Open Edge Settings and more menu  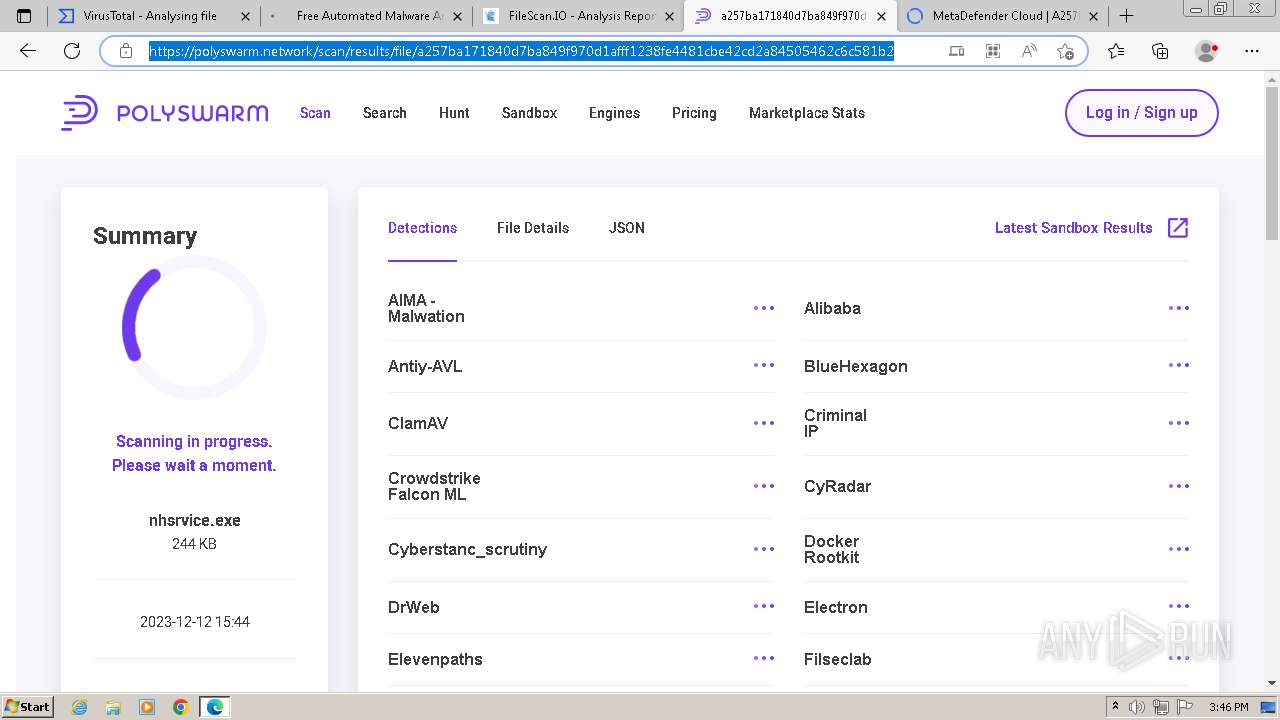pyautogui.click(x=1252, y=51)
